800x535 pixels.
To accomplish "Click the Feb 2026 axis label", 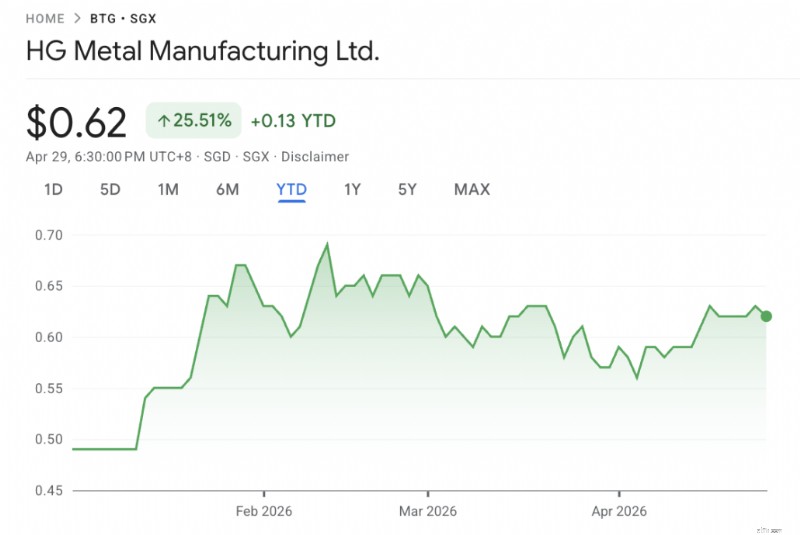I will (264, 511).
